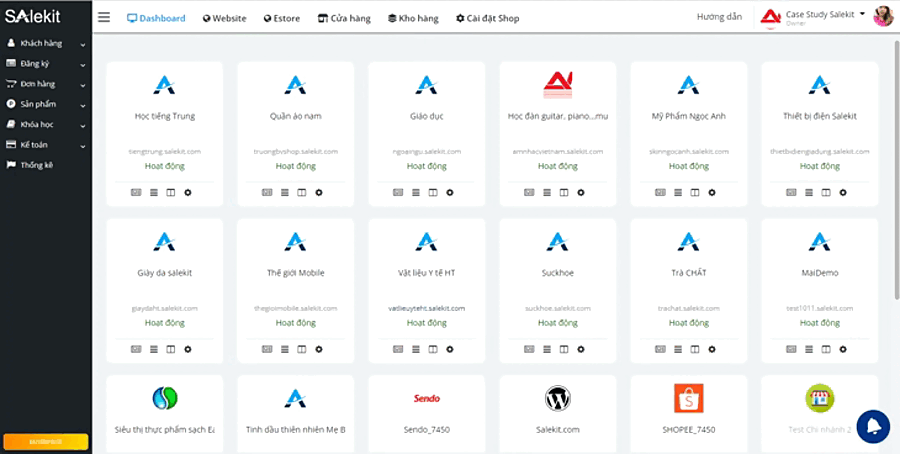900x454 pixels.
Task: Open the truongbvshop.salekit.com link
Action: 296,152
